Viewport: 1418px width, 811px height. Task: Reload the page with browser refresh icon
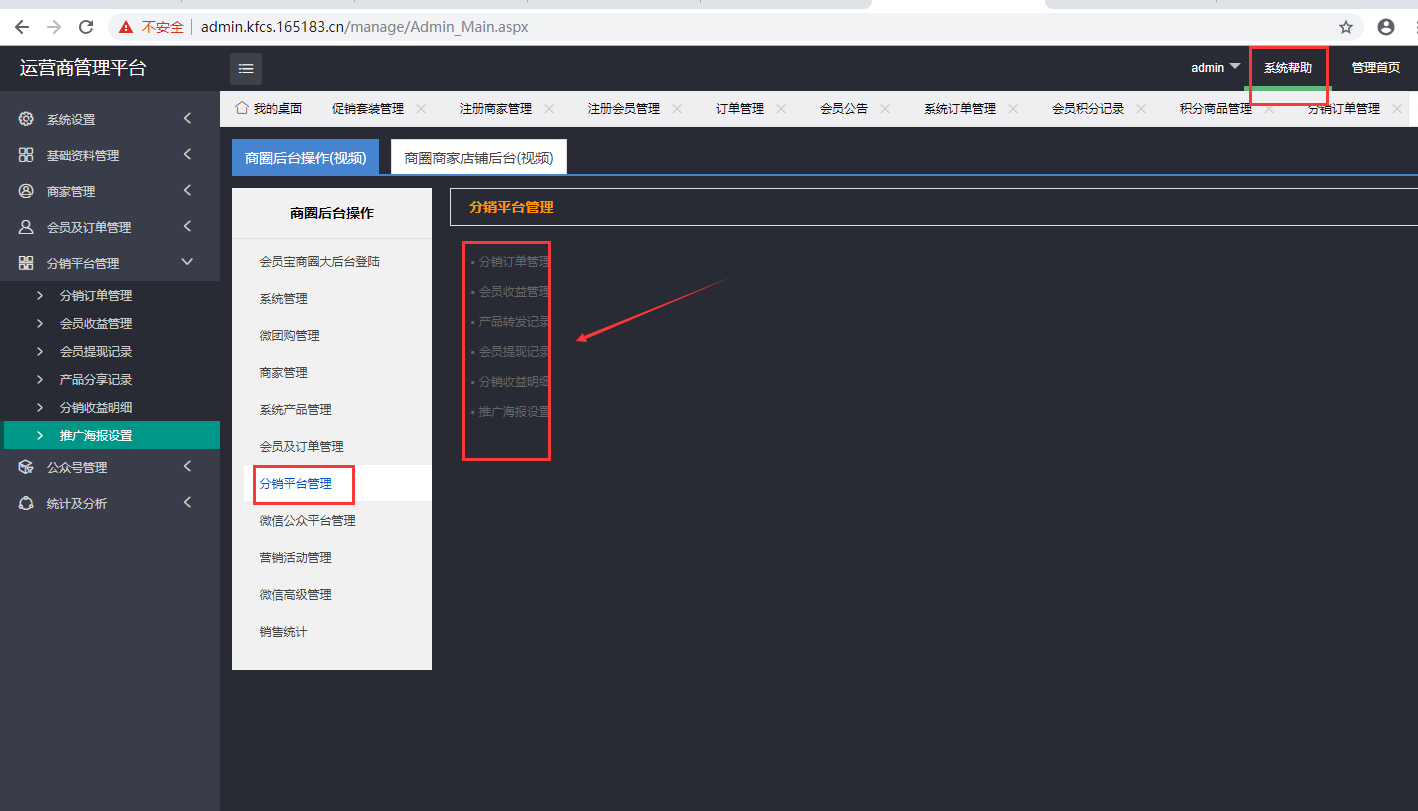[x=86, y=27]
